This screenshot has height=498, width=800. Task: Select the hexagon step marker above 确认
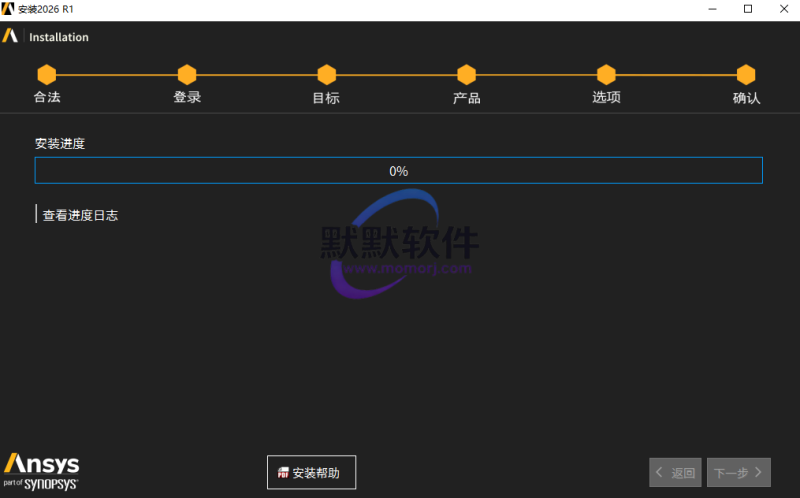(x=746, y=75)
